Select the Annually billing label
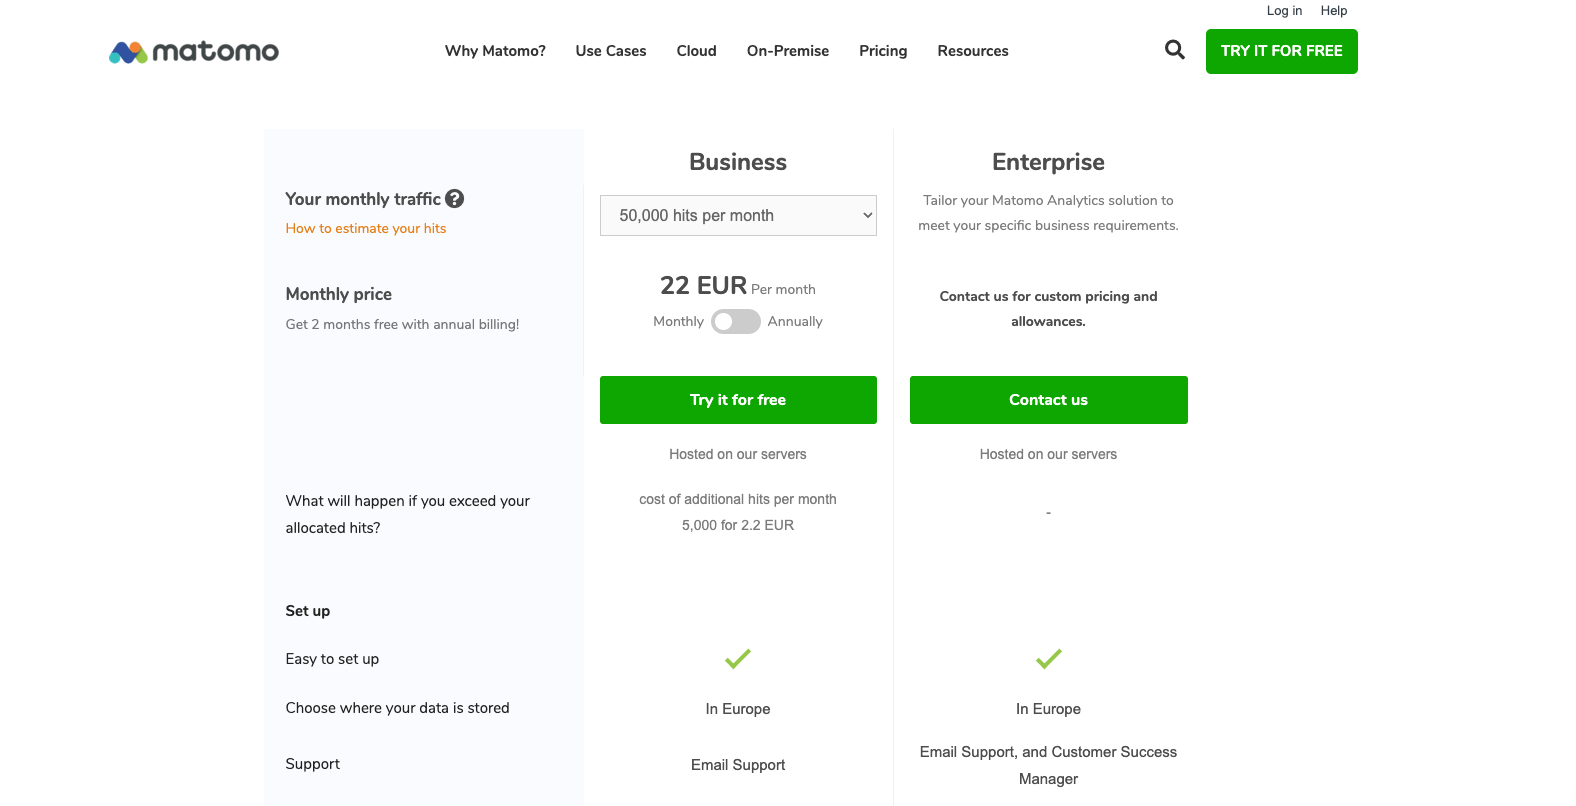The width and height of the screenshot is (1576, 806). click(x=795, y=322)
